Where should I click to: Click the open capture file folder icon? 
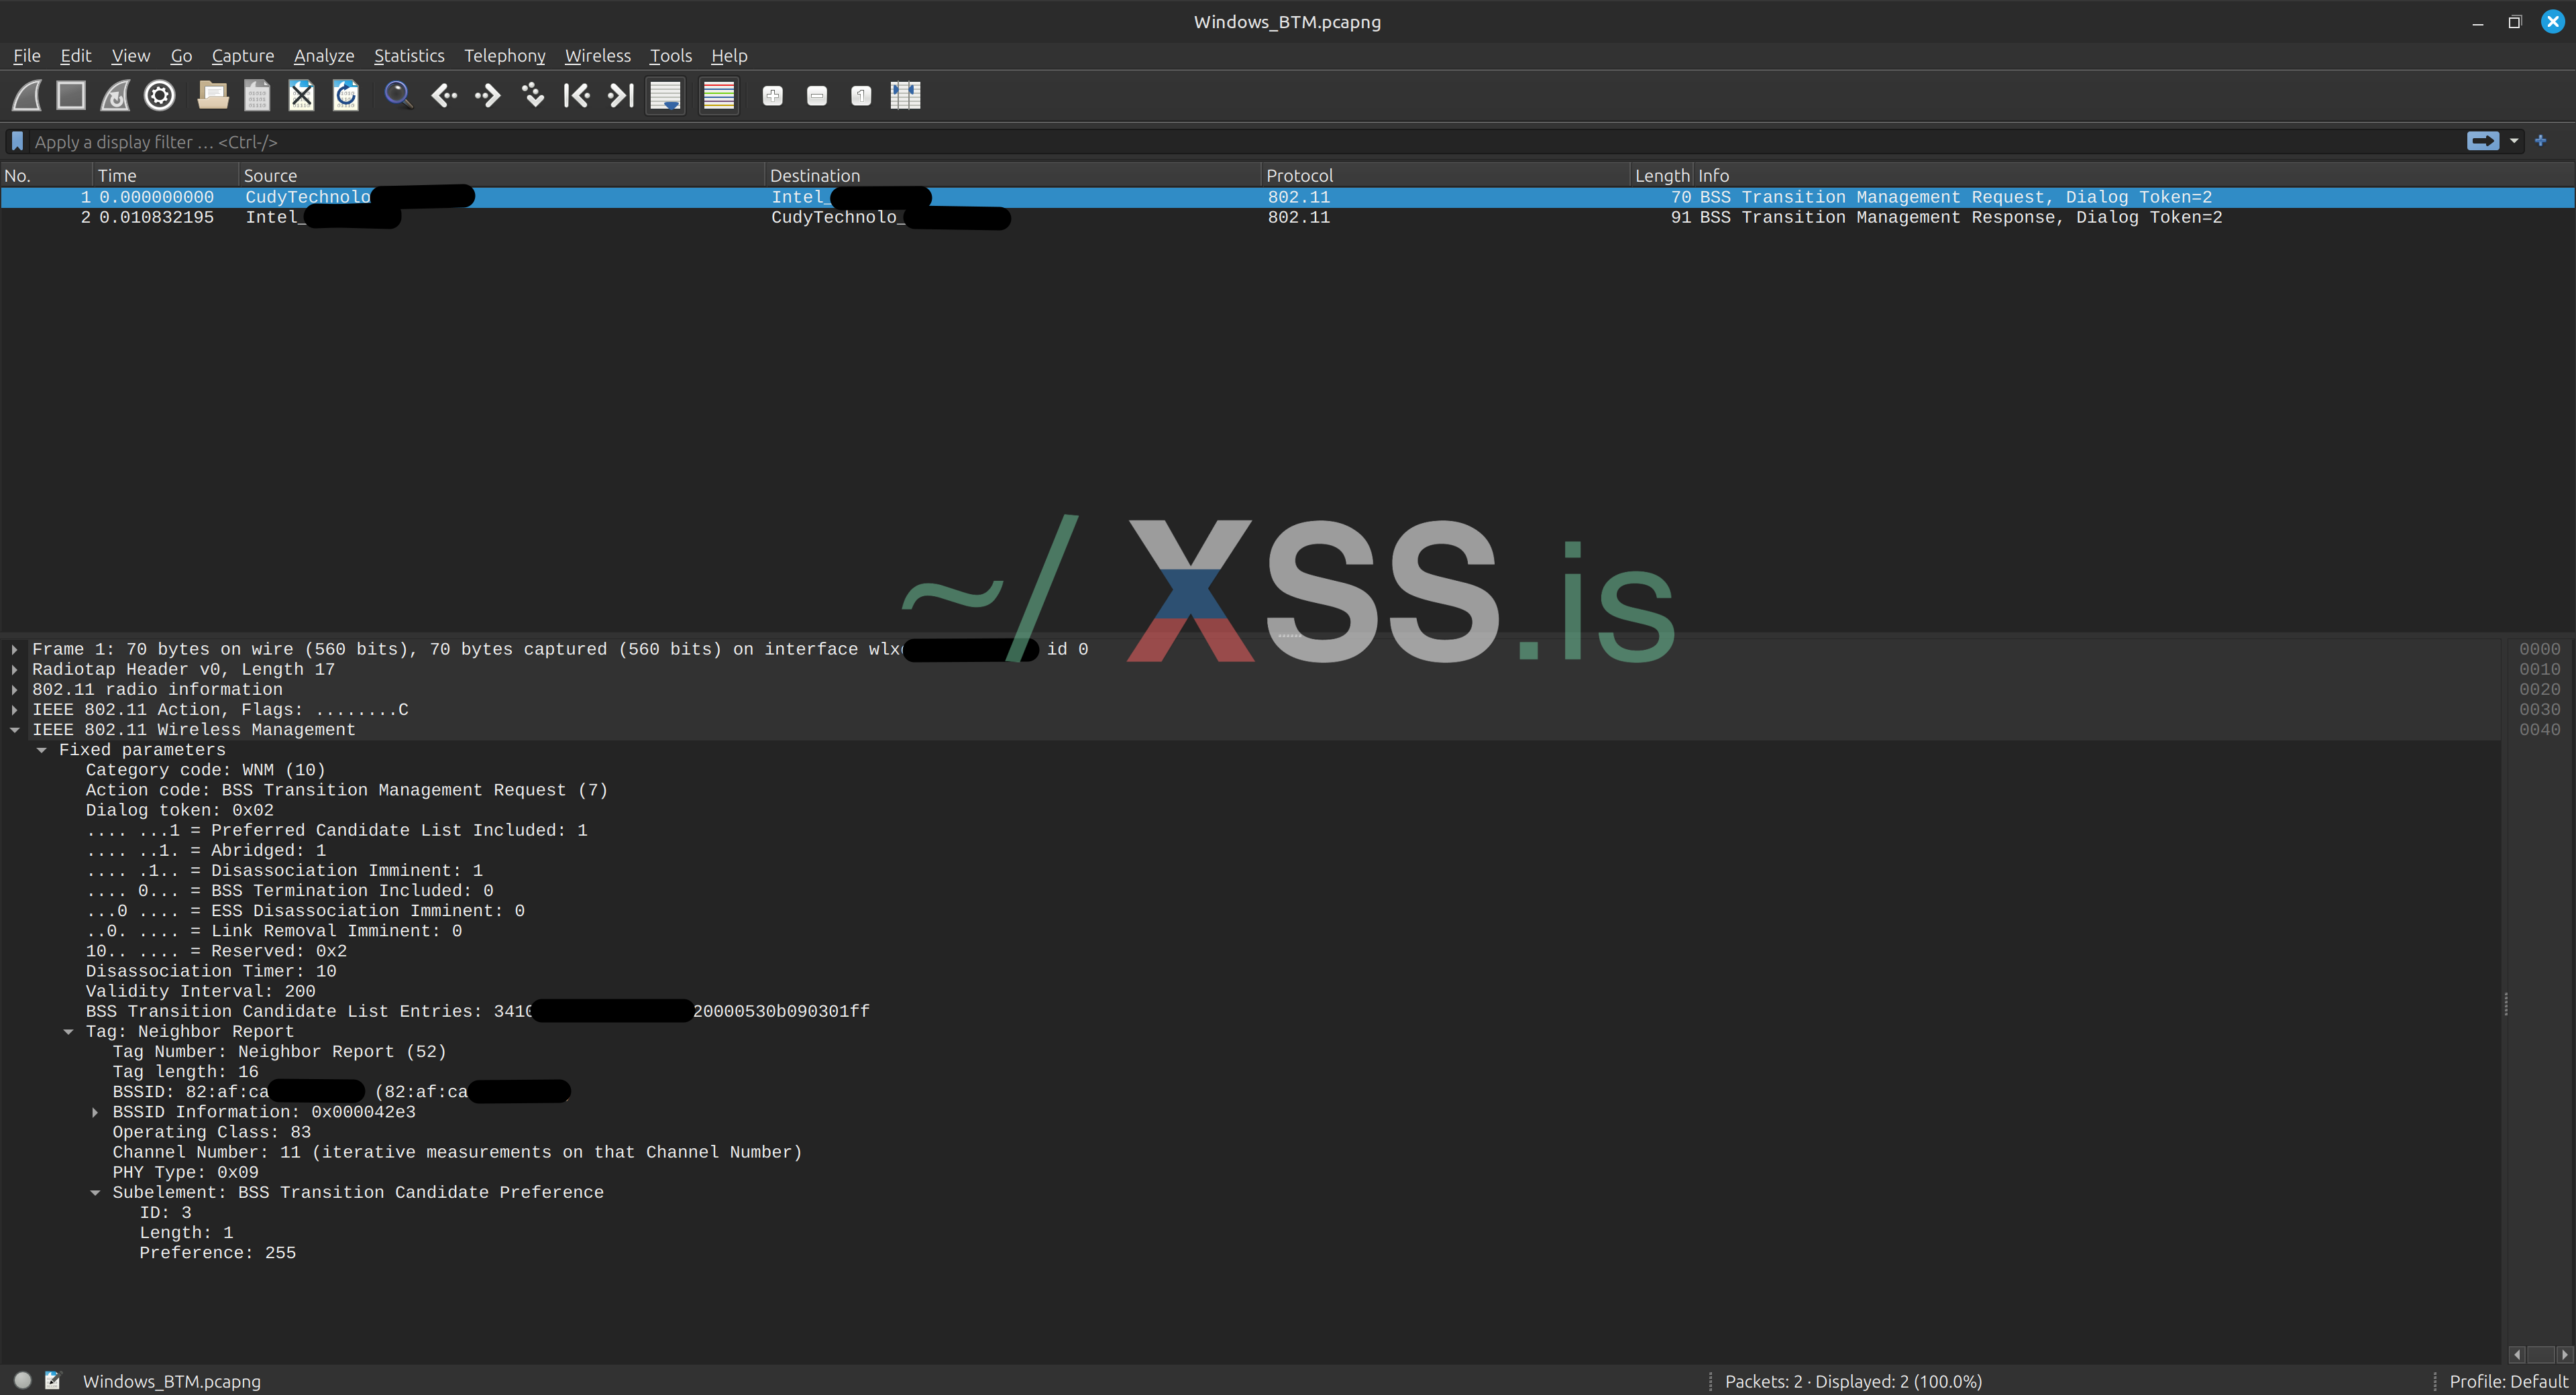[x=213, y=96]
